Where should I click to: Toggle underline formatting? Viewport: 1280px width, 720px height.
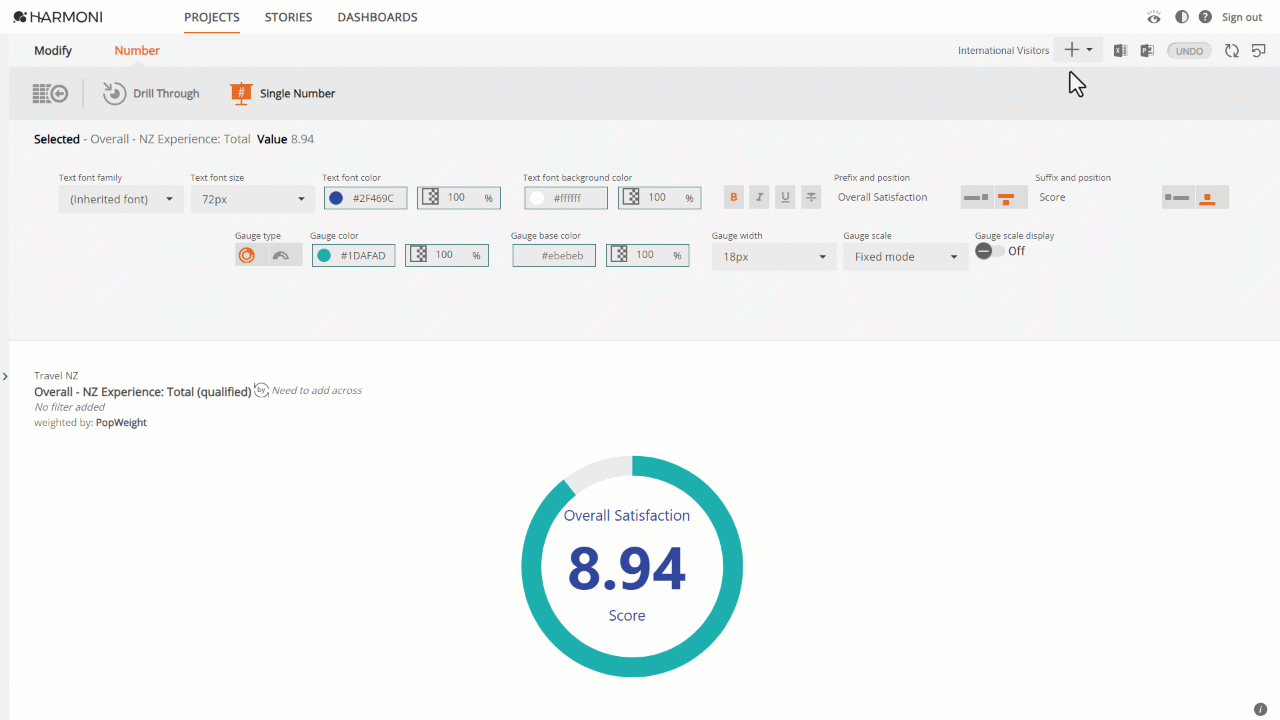tap(786, 197)
